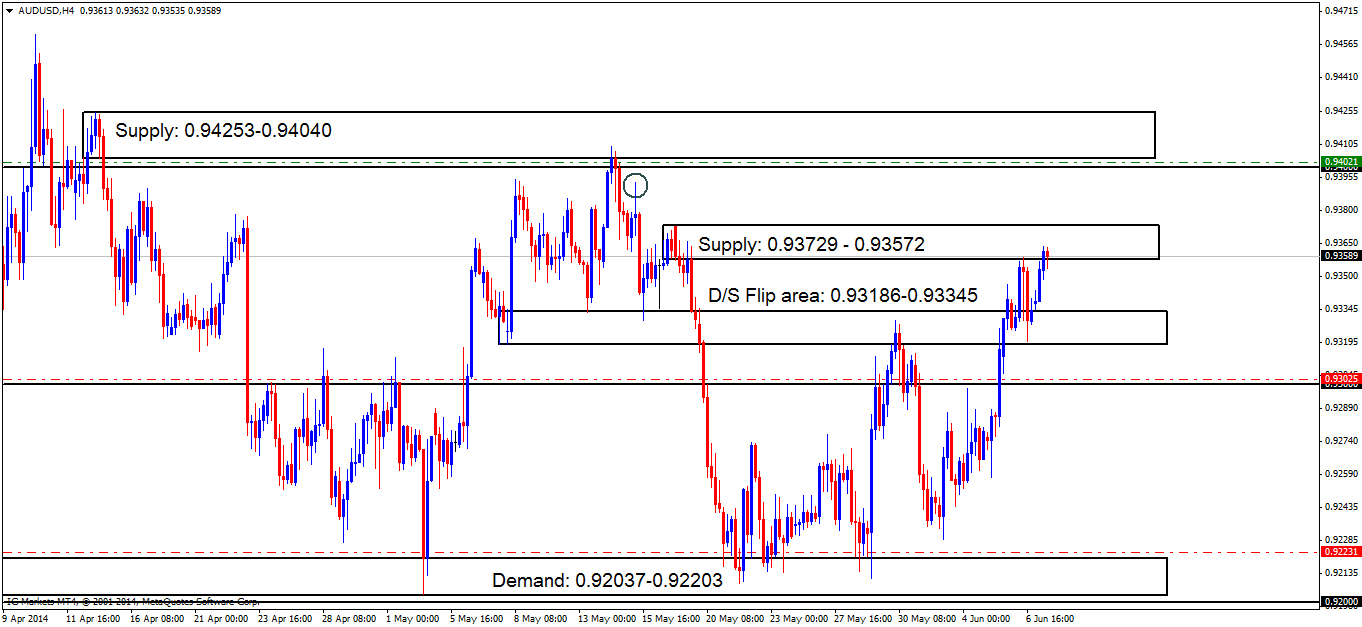Select the 'D/S Flip area: 0.93186-0.93345' label
This screenshot has width=1362, height=627.
[843, 296]
